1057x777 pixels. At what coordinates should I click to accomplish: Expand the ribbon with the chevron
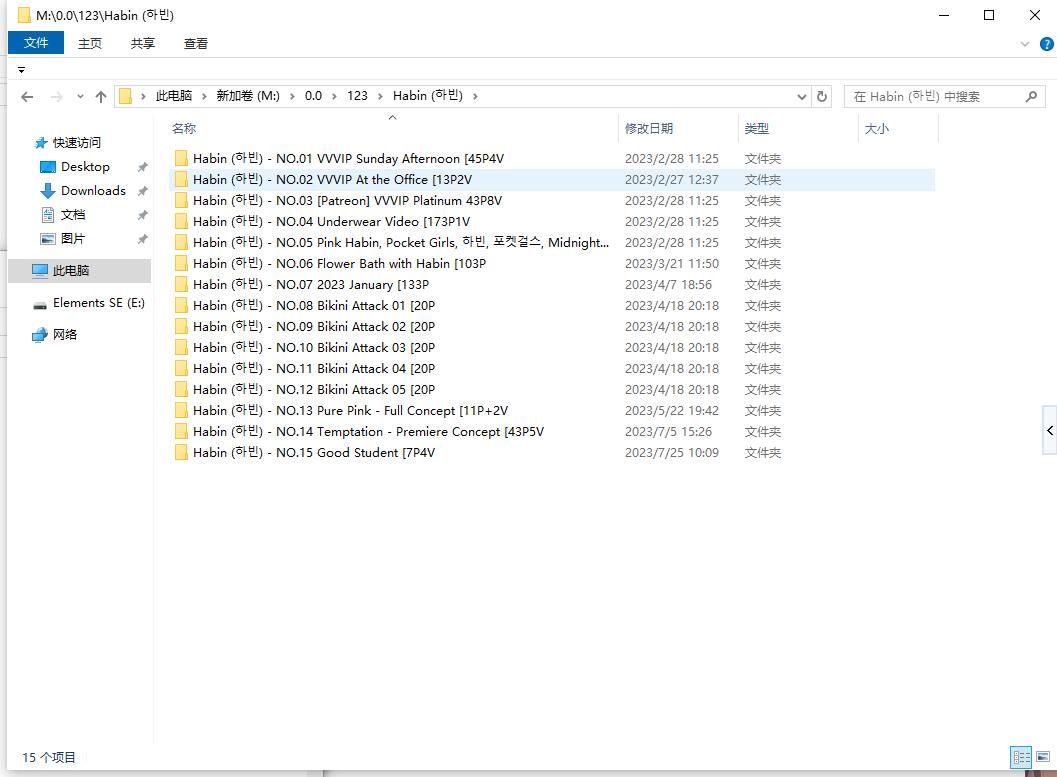point(1025,44)
